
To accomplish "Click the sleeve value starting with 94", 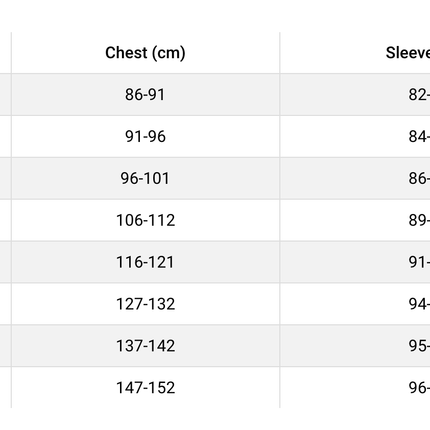I will tap(419, 304).
